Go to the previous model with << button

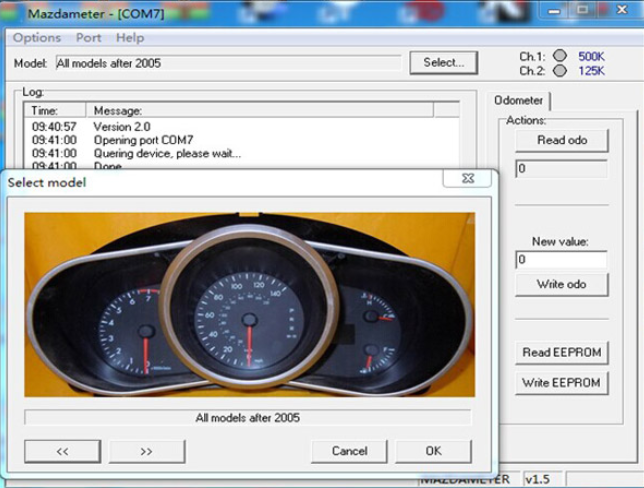(x=62, y=451)
